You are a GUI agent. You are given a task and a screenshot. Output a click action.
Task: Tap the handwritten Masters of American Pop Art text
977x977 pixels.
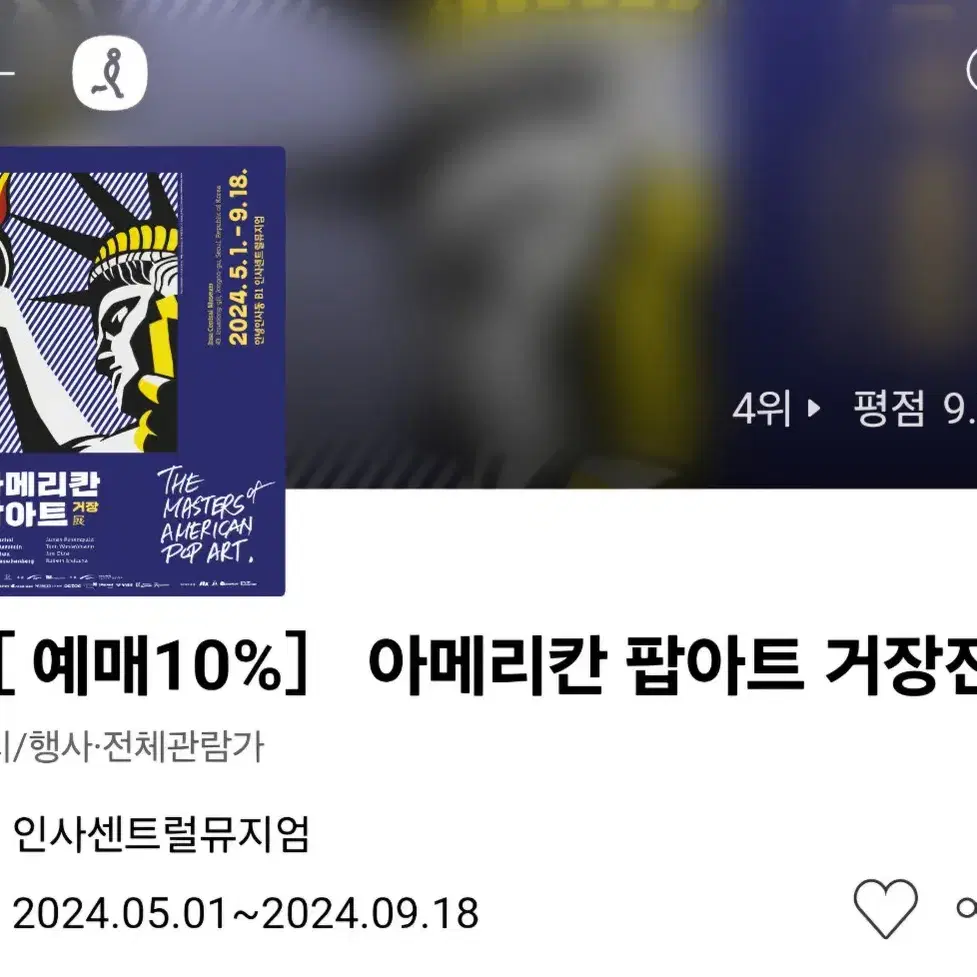pos(213,516)
